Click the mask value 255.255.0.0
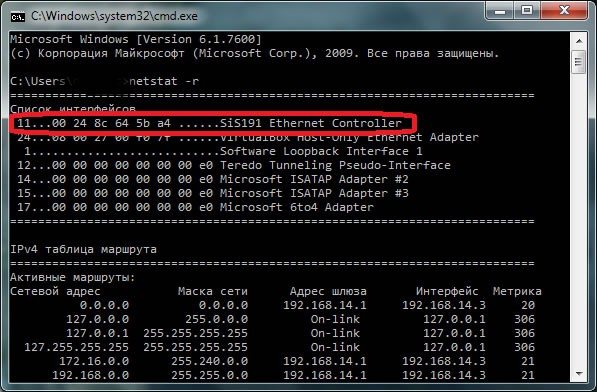Screen dimensions: 597x392 point(209,375)
